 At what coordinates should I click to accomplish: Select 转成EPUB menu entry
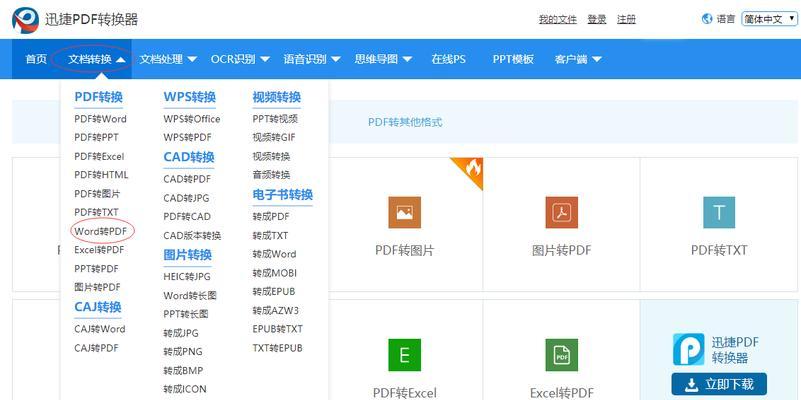click(274, 292)
